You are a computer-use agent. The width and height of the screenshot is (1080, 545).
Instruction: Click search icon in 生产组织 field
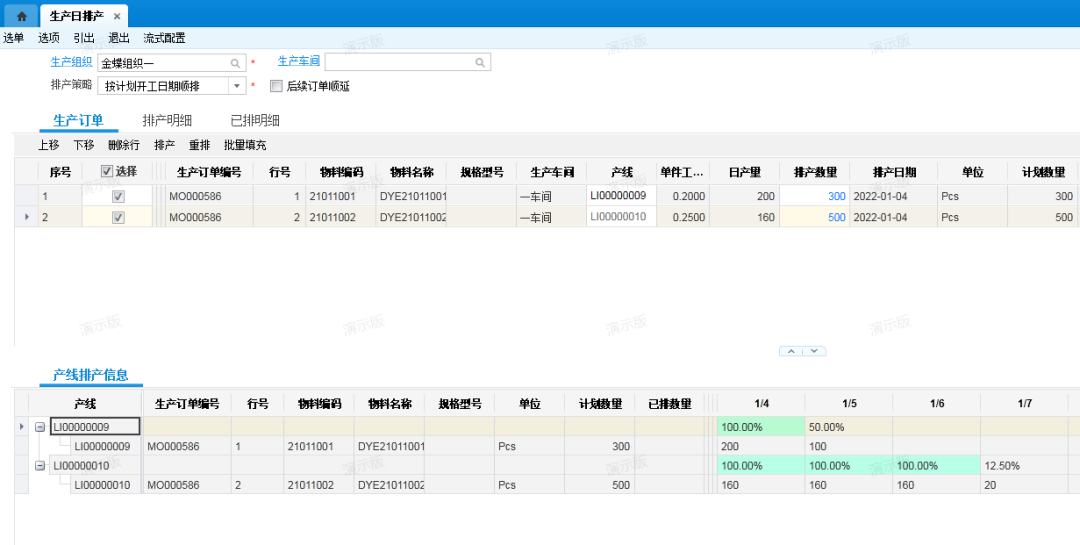235,63
